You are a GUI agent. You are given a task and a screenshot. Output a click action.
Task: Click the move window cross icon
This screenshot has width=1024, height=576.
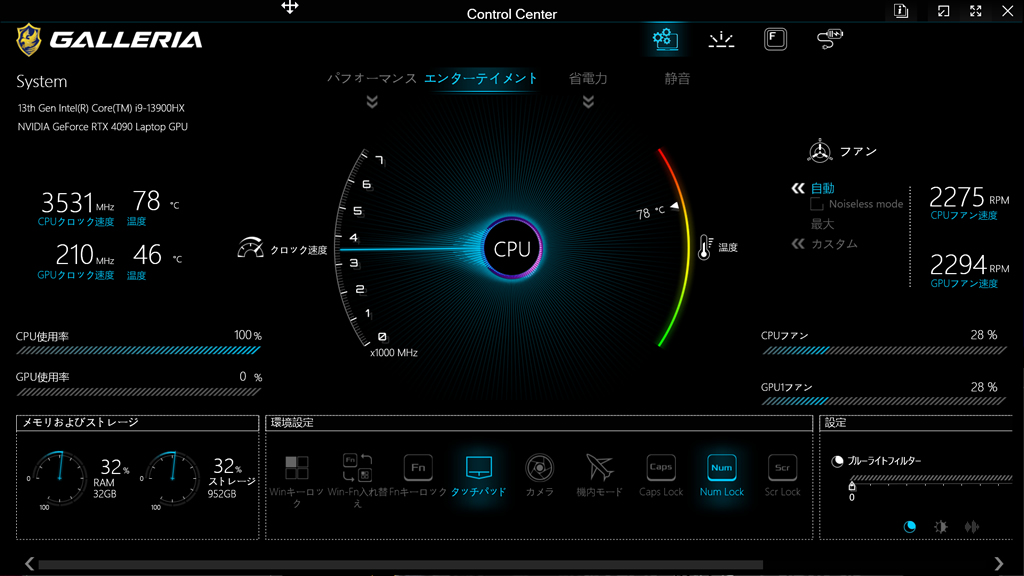290,7
